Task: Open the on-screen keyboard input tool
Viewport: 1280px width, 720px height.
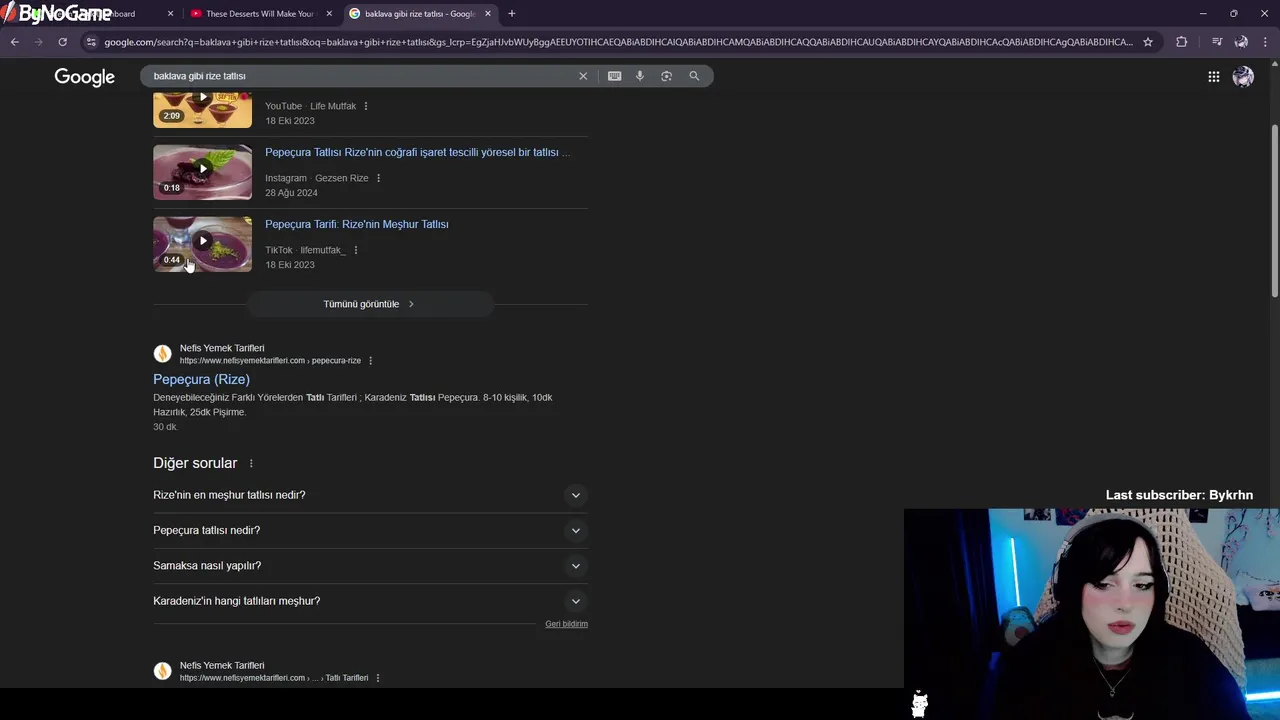Action: pos(615,76)
